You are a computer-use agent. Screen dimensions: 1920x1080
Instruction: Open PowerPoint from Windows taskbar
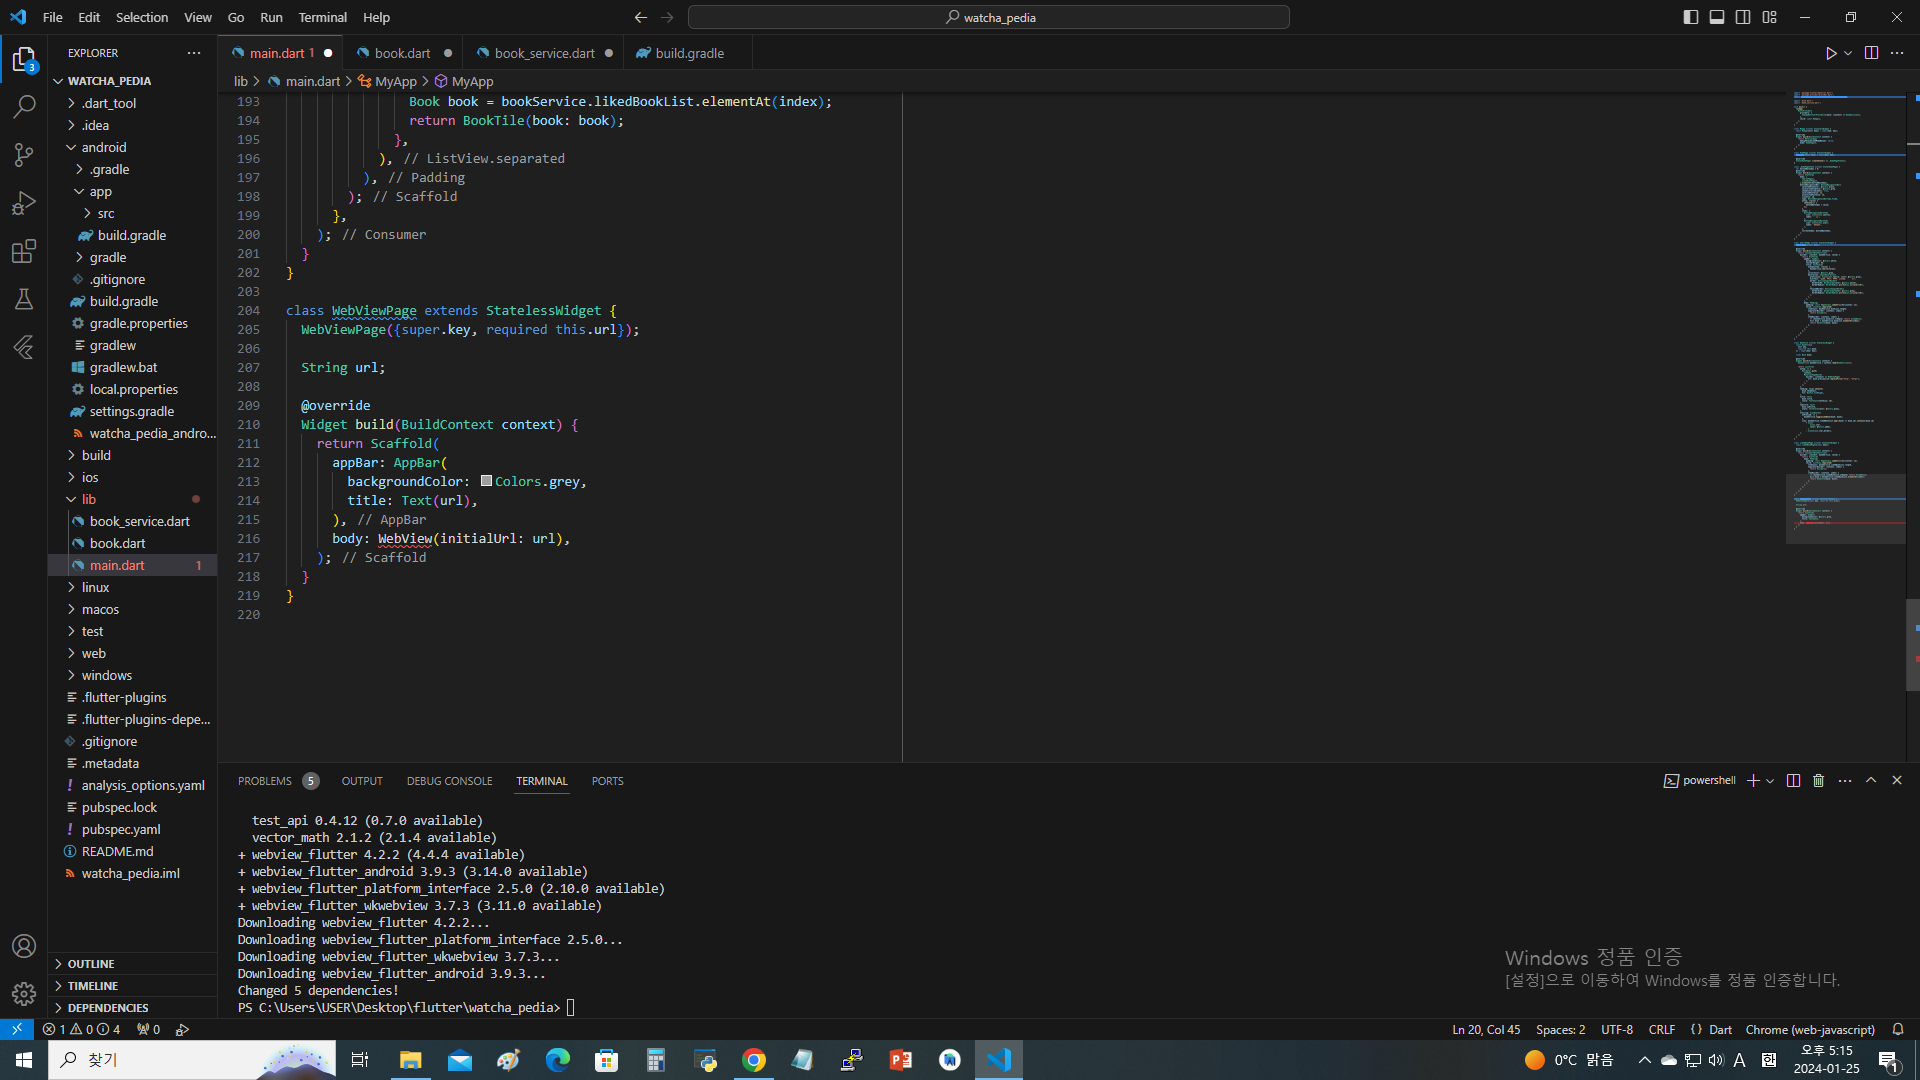click(x=901, y=1060)
